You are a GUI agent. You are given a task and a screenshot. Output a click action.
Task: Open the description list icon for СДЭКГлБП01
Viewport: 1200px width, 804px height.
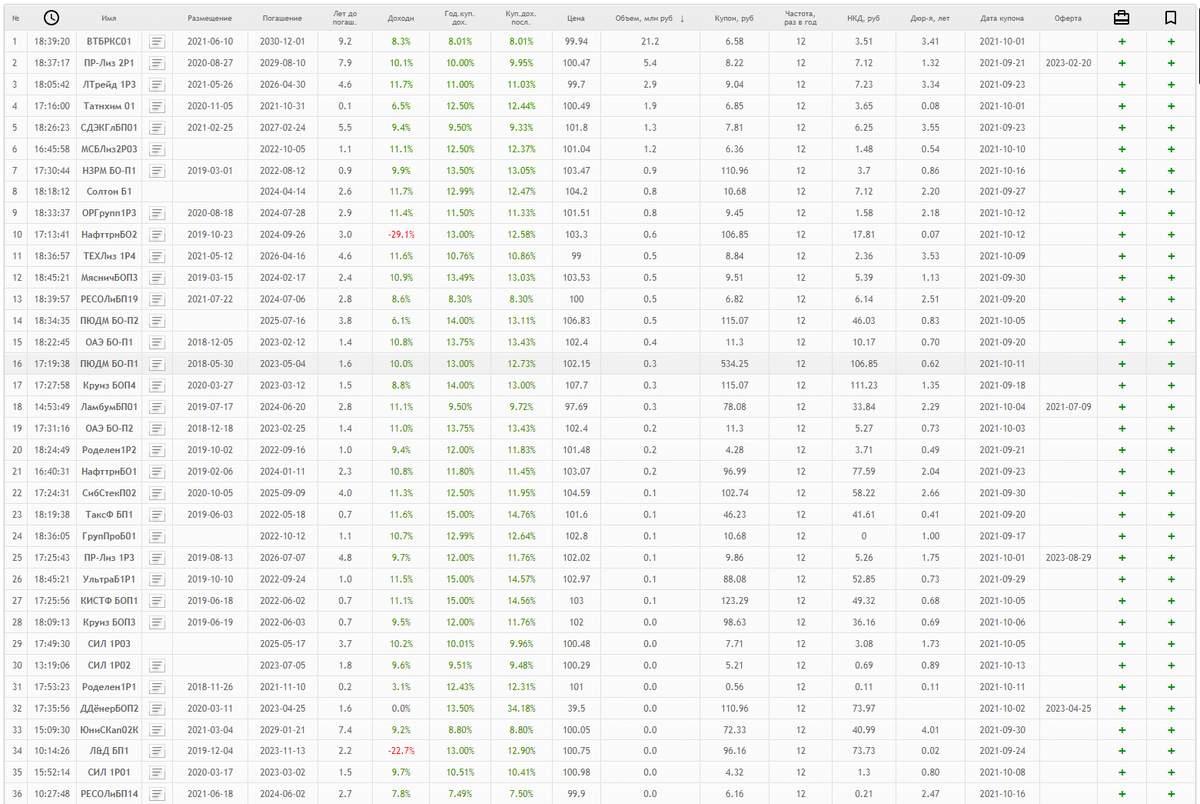tap(157, 127)
